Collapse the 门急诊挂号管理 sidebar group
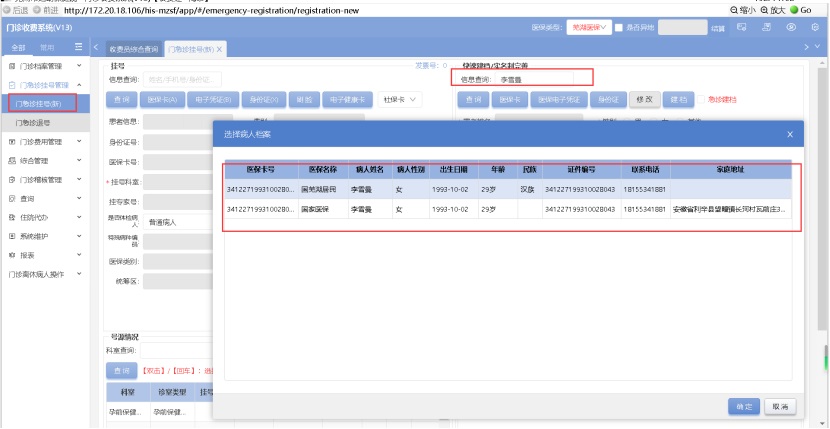Screen dimensions: 830x429 (79, 85)
